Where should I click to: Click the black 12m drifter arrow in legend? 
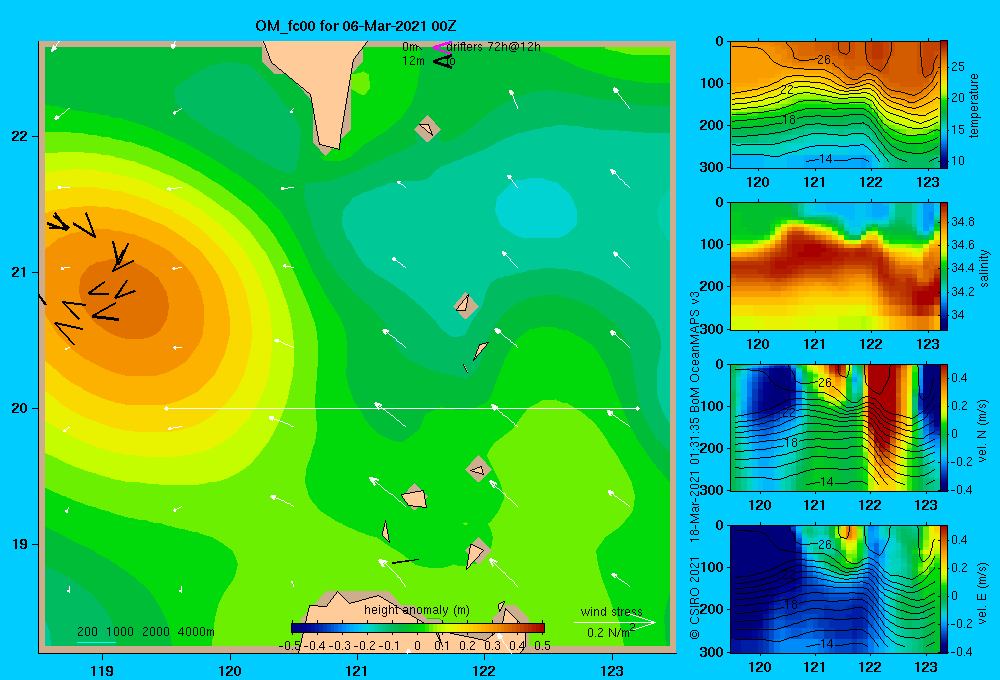(443, 61)
